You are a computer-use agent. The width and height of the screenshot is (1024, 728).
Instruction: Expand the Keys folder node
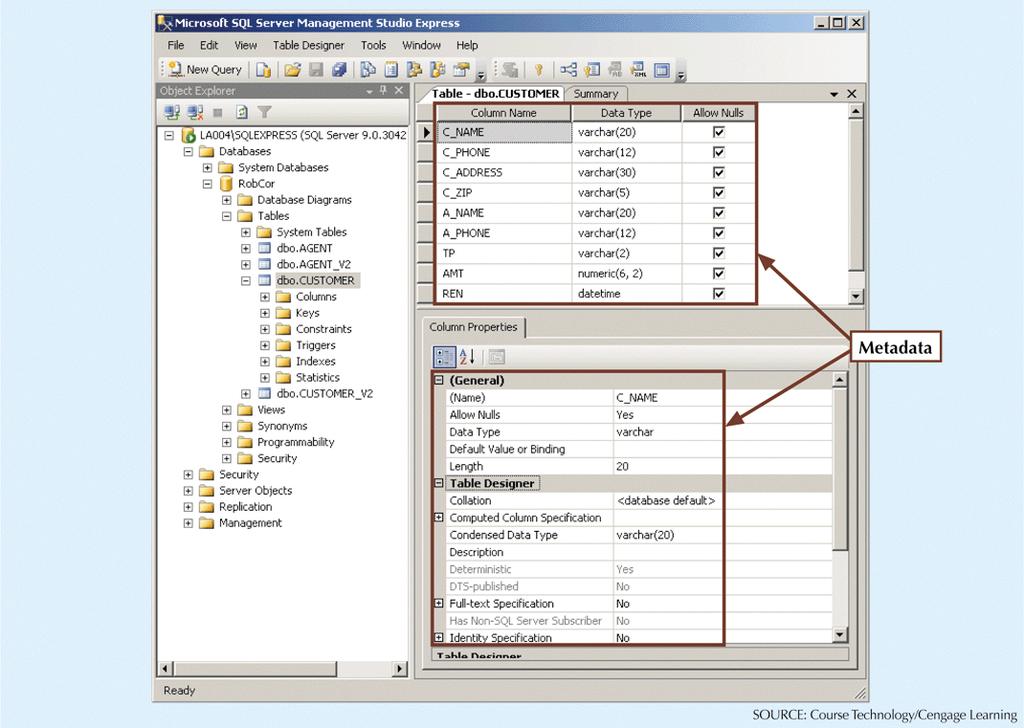(x=264, y=313)
